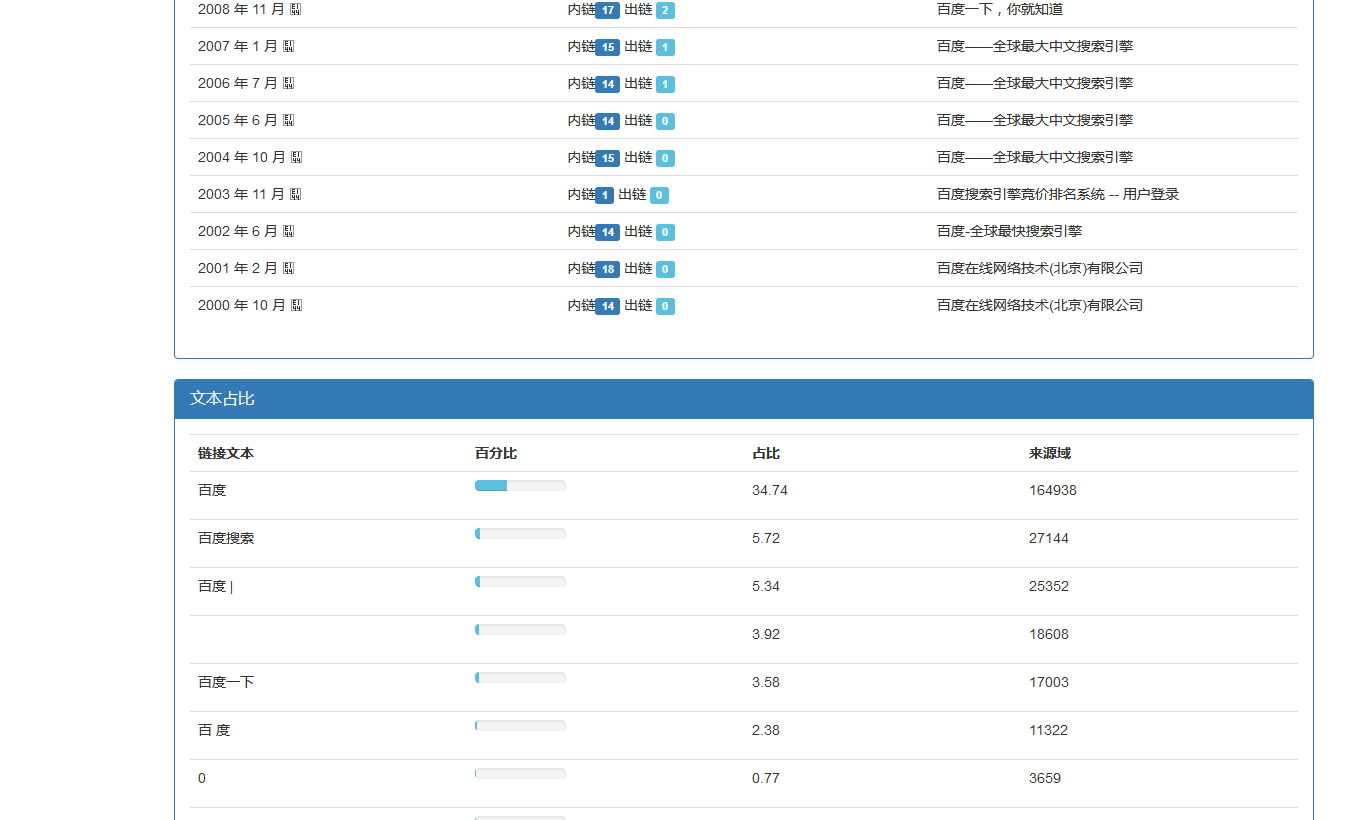Click the 出链 badge 1 in the 2006 row
Viewport: 1356px width, 820px height.
pos(665,84)
